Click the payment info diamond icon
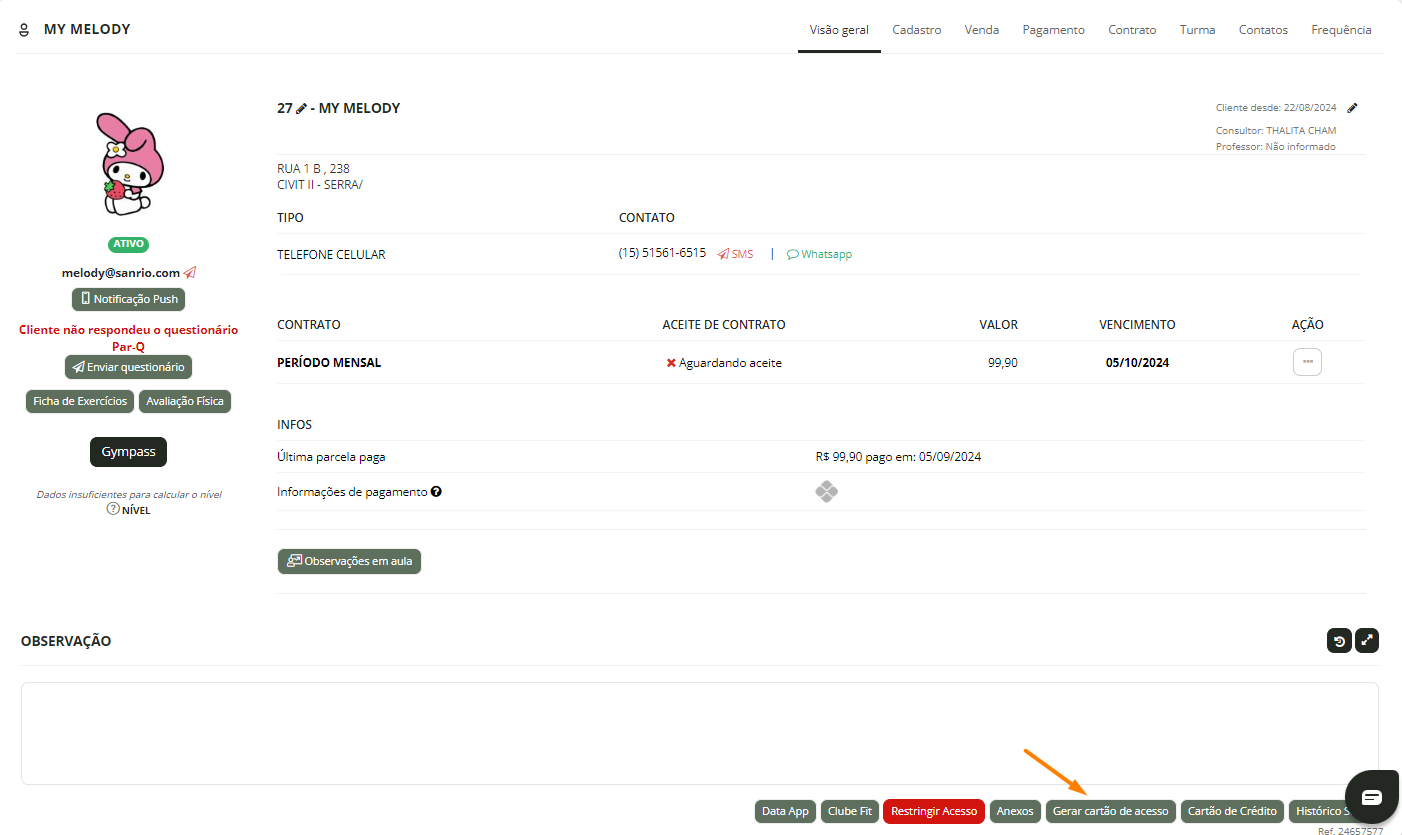 (x=826, y=492)
